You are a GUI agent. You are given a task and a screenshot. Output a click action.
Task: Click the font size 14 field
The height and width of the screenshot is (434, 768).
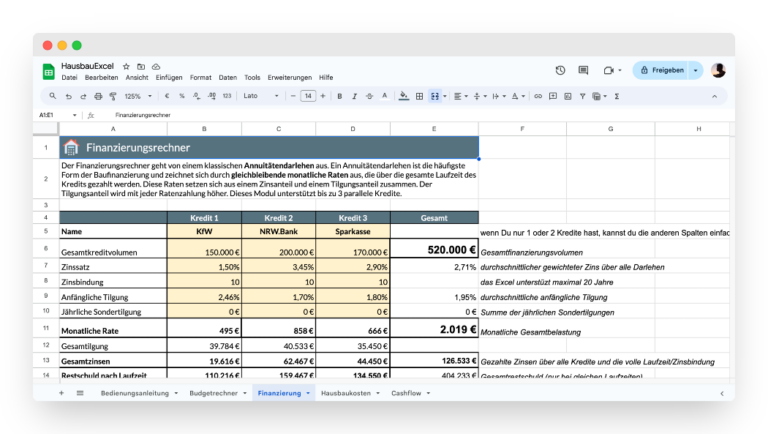[x=308, y=96]
